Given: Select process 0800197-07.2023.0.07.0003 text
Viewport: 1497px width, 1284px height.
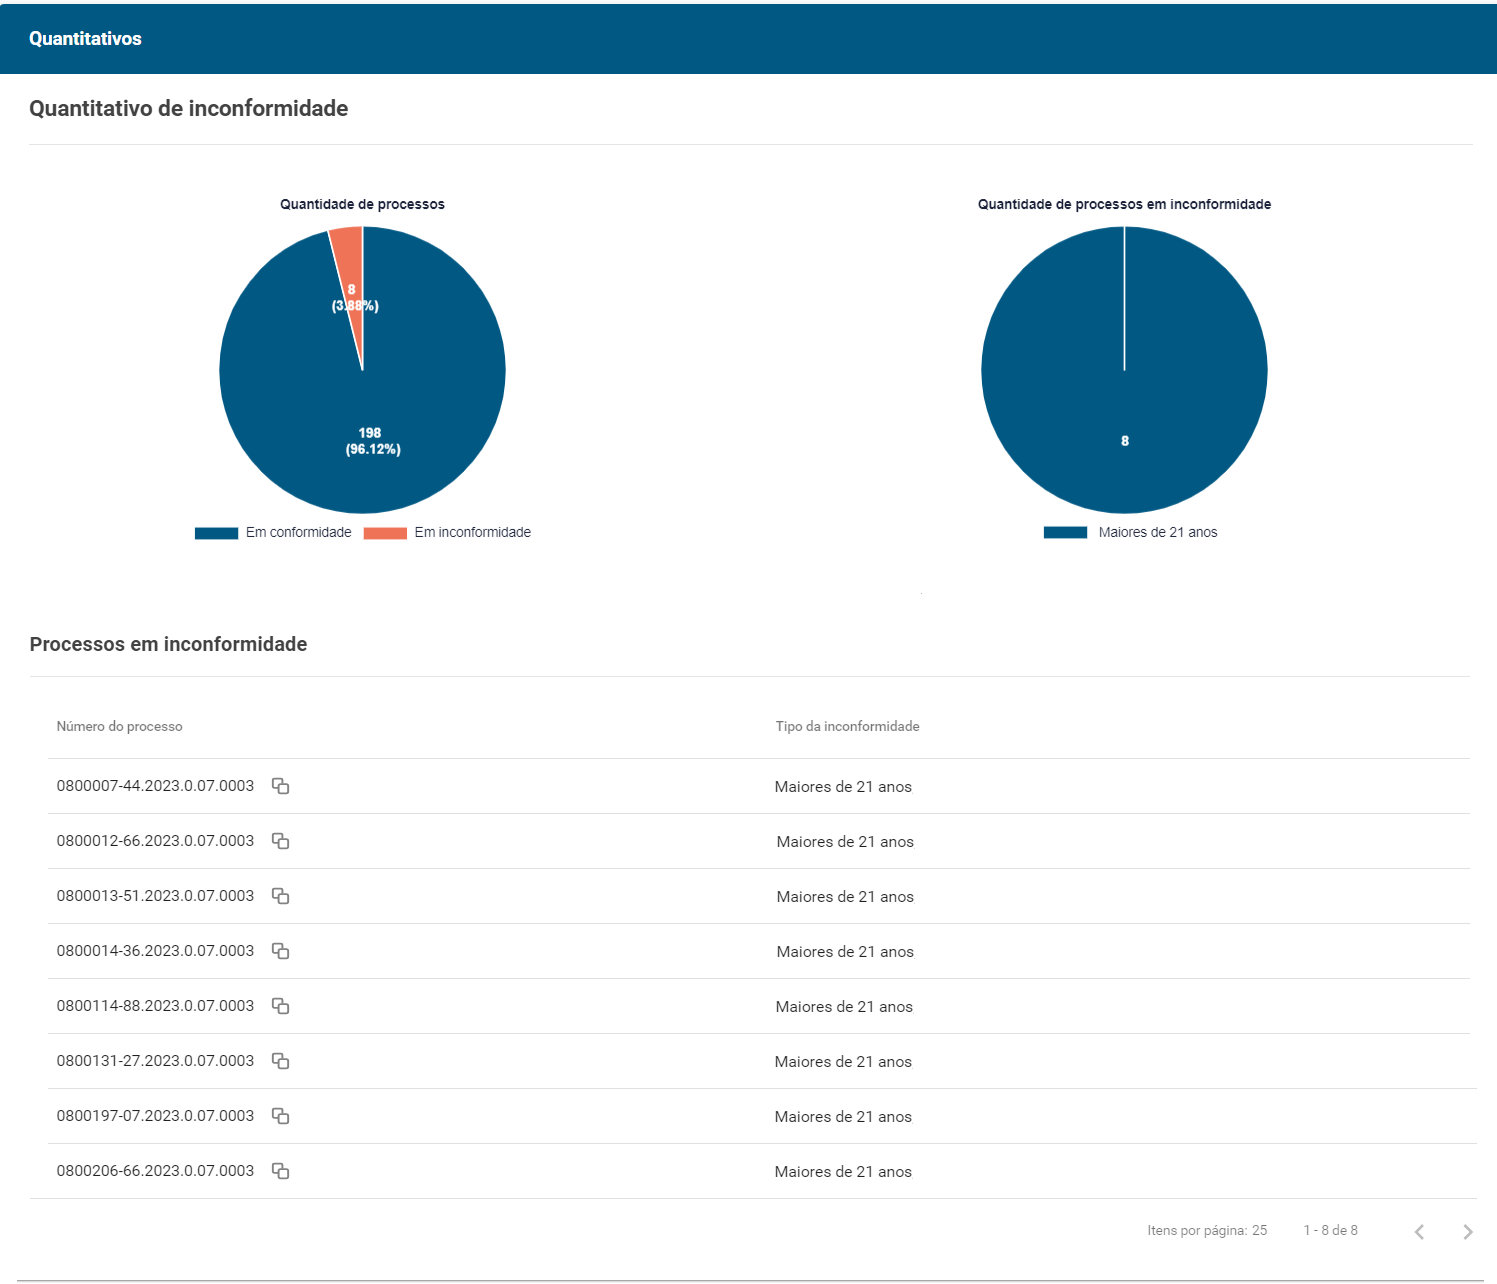Looking at the screenshot, I should (155, 1116).
